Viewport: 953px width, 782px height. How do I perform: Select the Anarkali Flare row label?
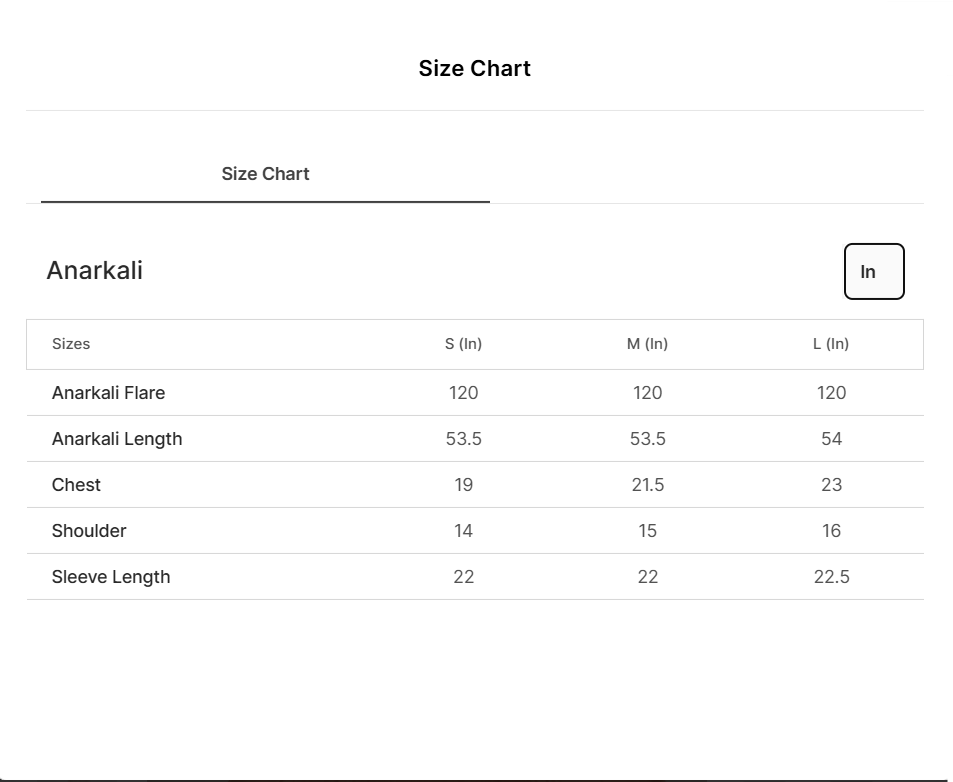click(x=108, y=393)
